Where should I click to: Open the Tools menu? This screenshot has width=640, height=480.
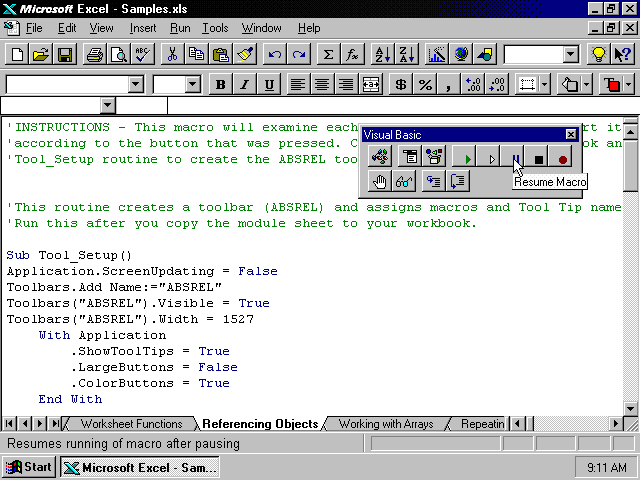click(215, 28)
